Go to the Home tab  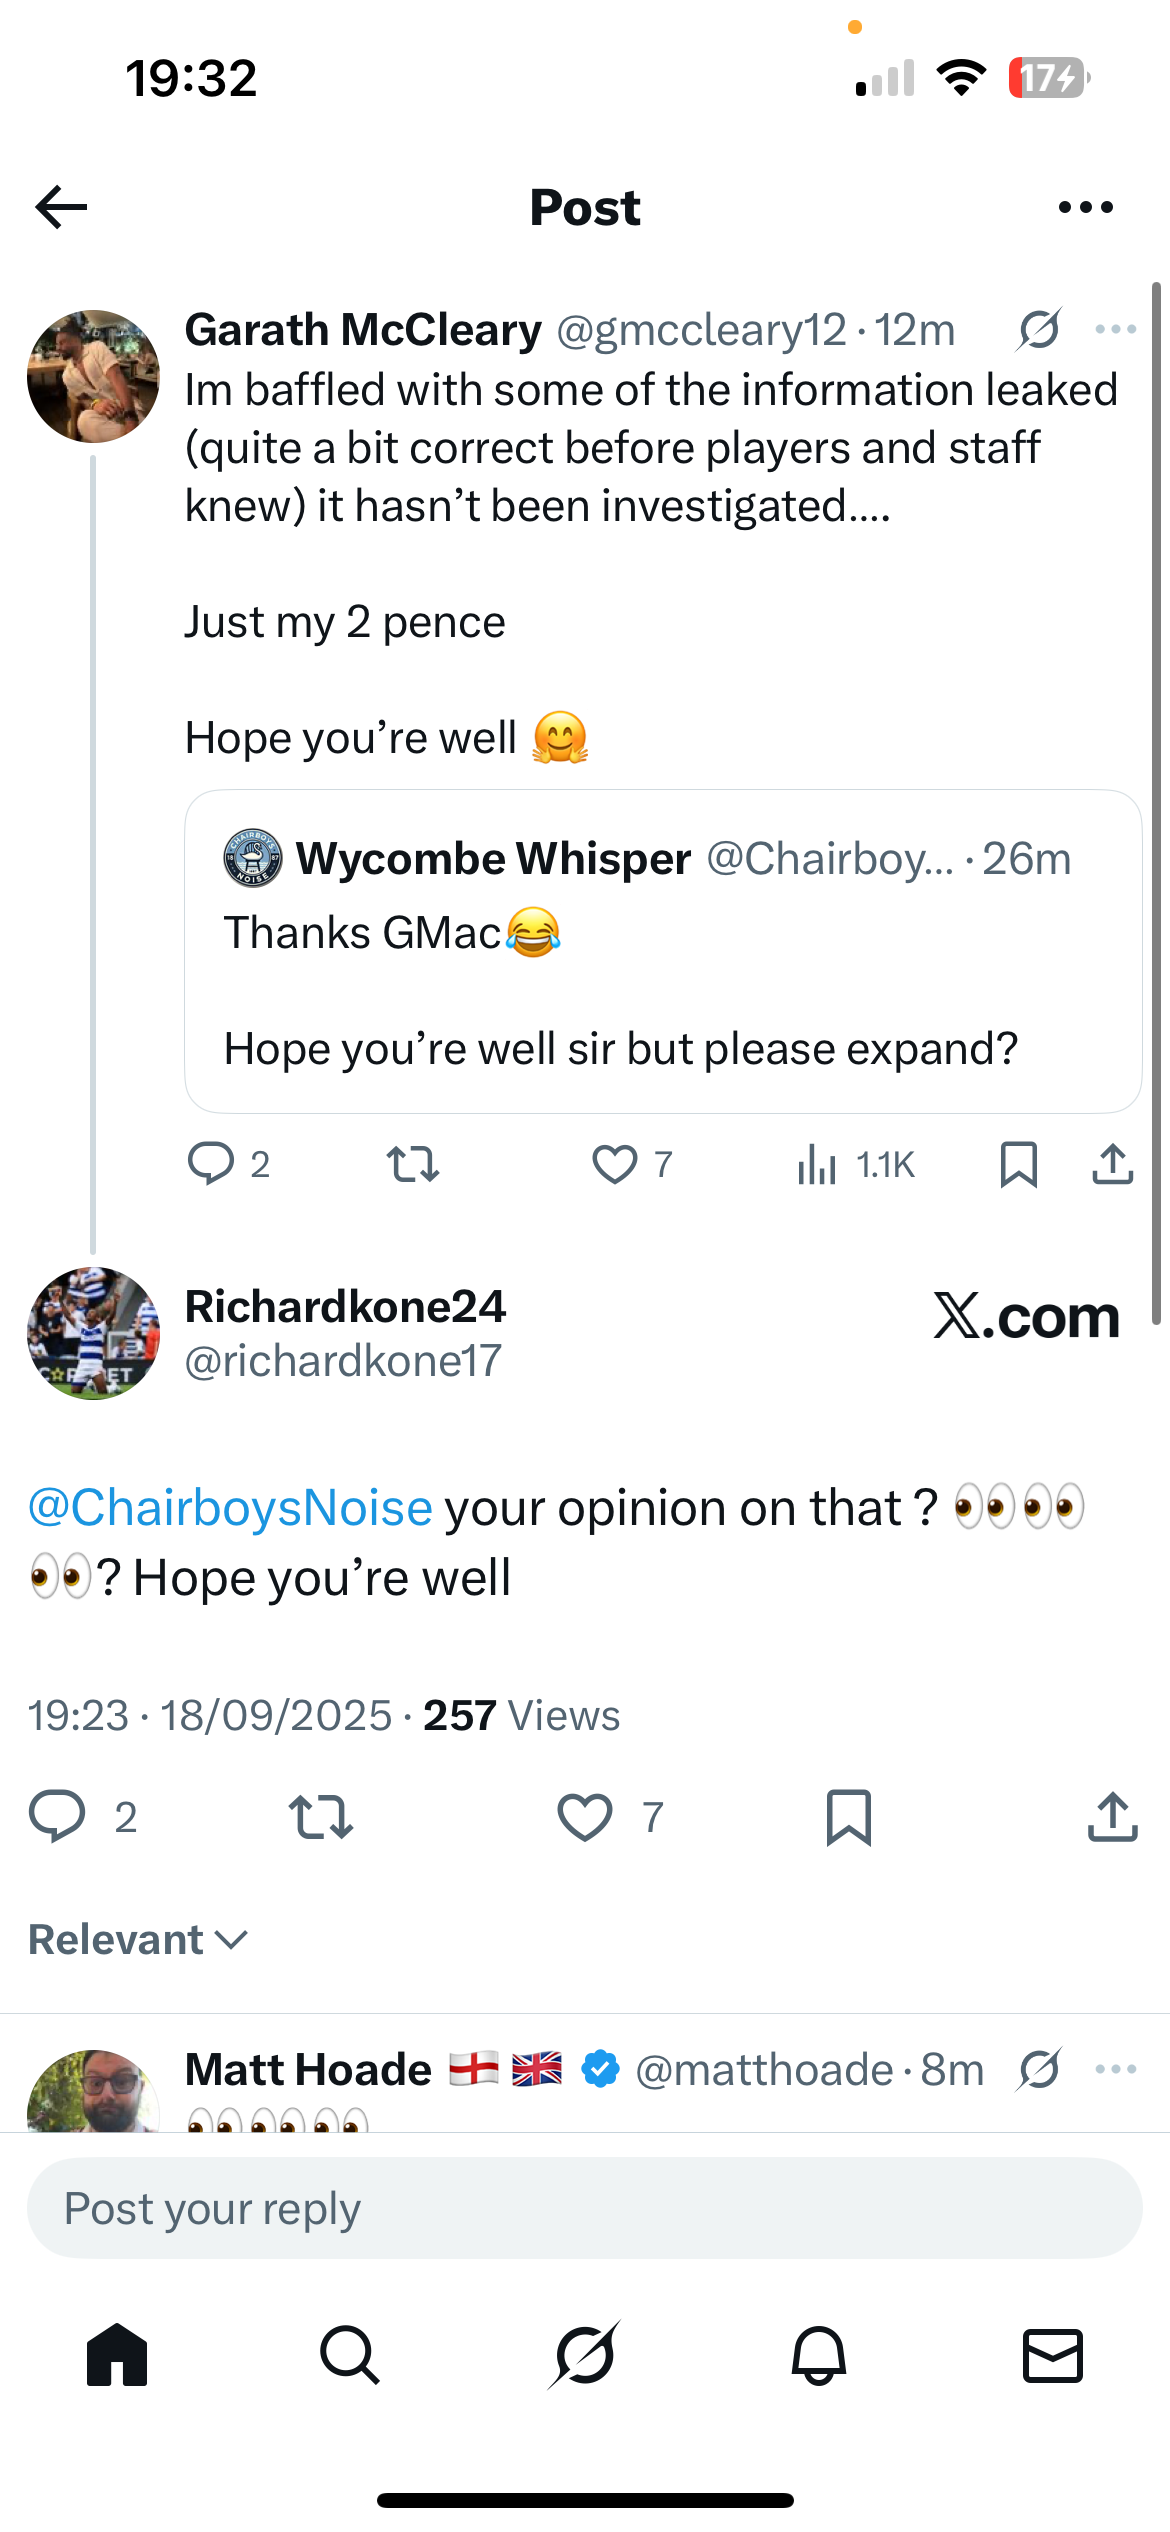click(117, 2355)
